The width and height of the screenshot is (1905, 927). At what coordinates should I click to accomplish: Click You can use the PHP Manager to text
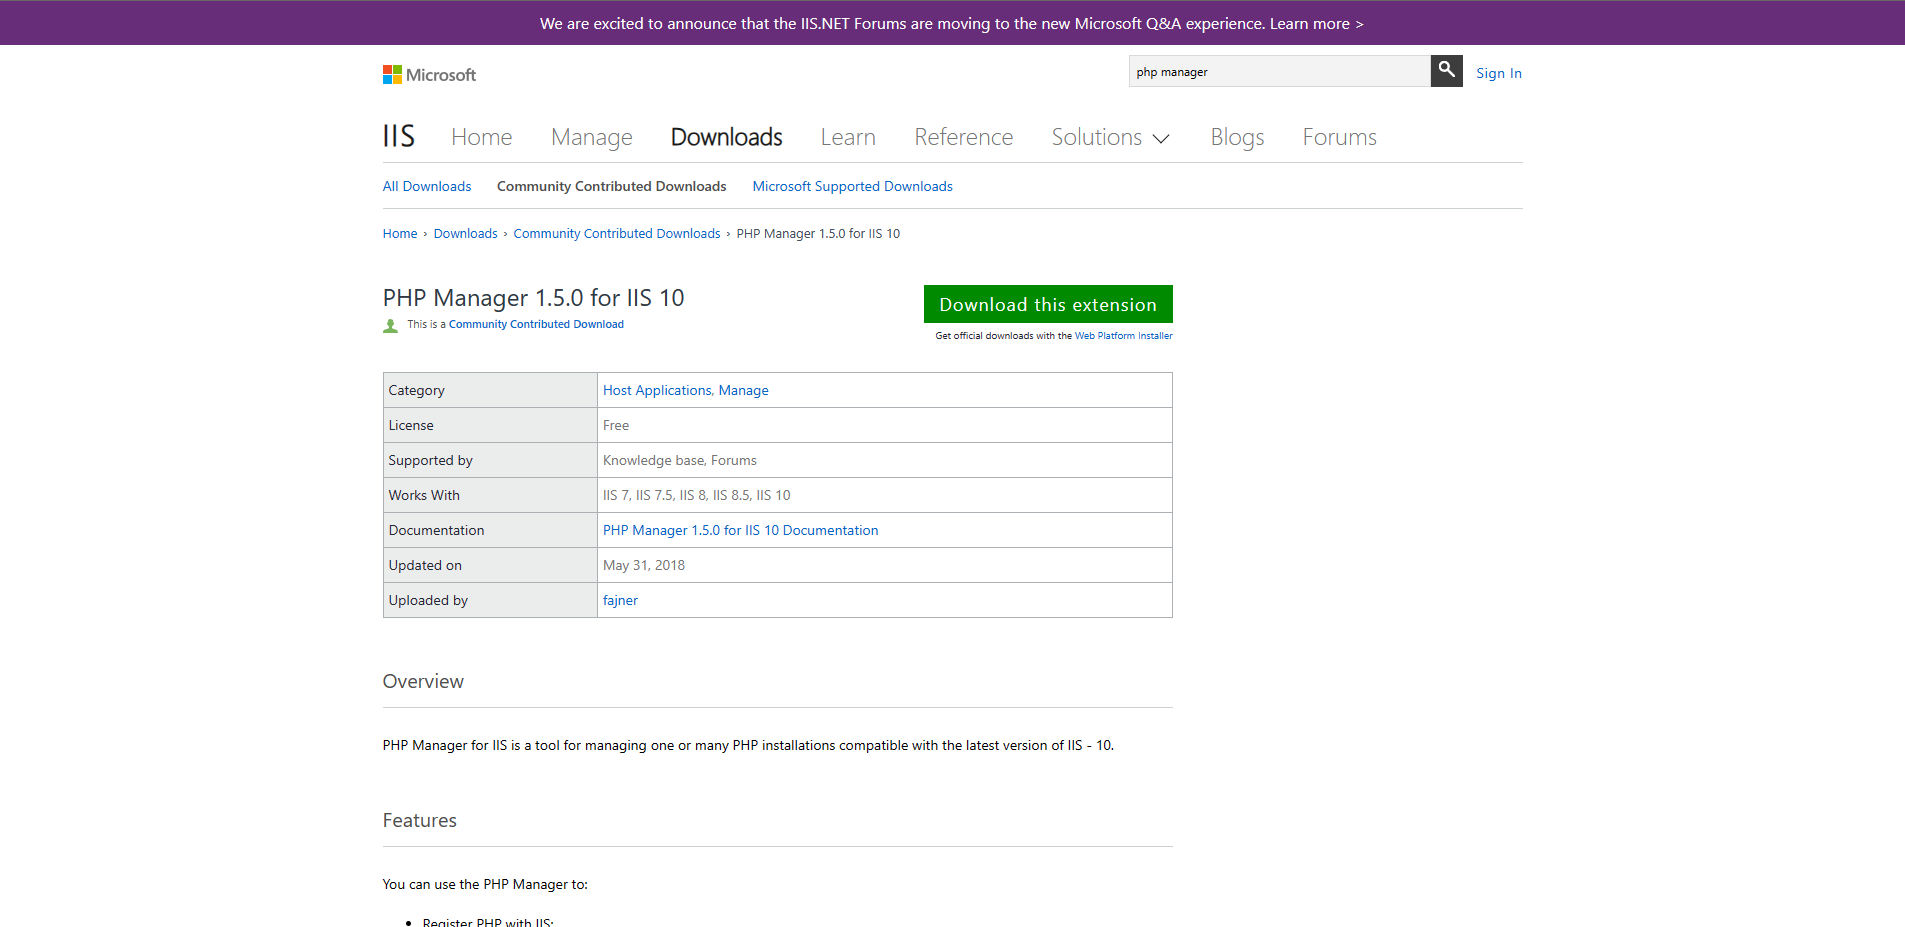485,884
